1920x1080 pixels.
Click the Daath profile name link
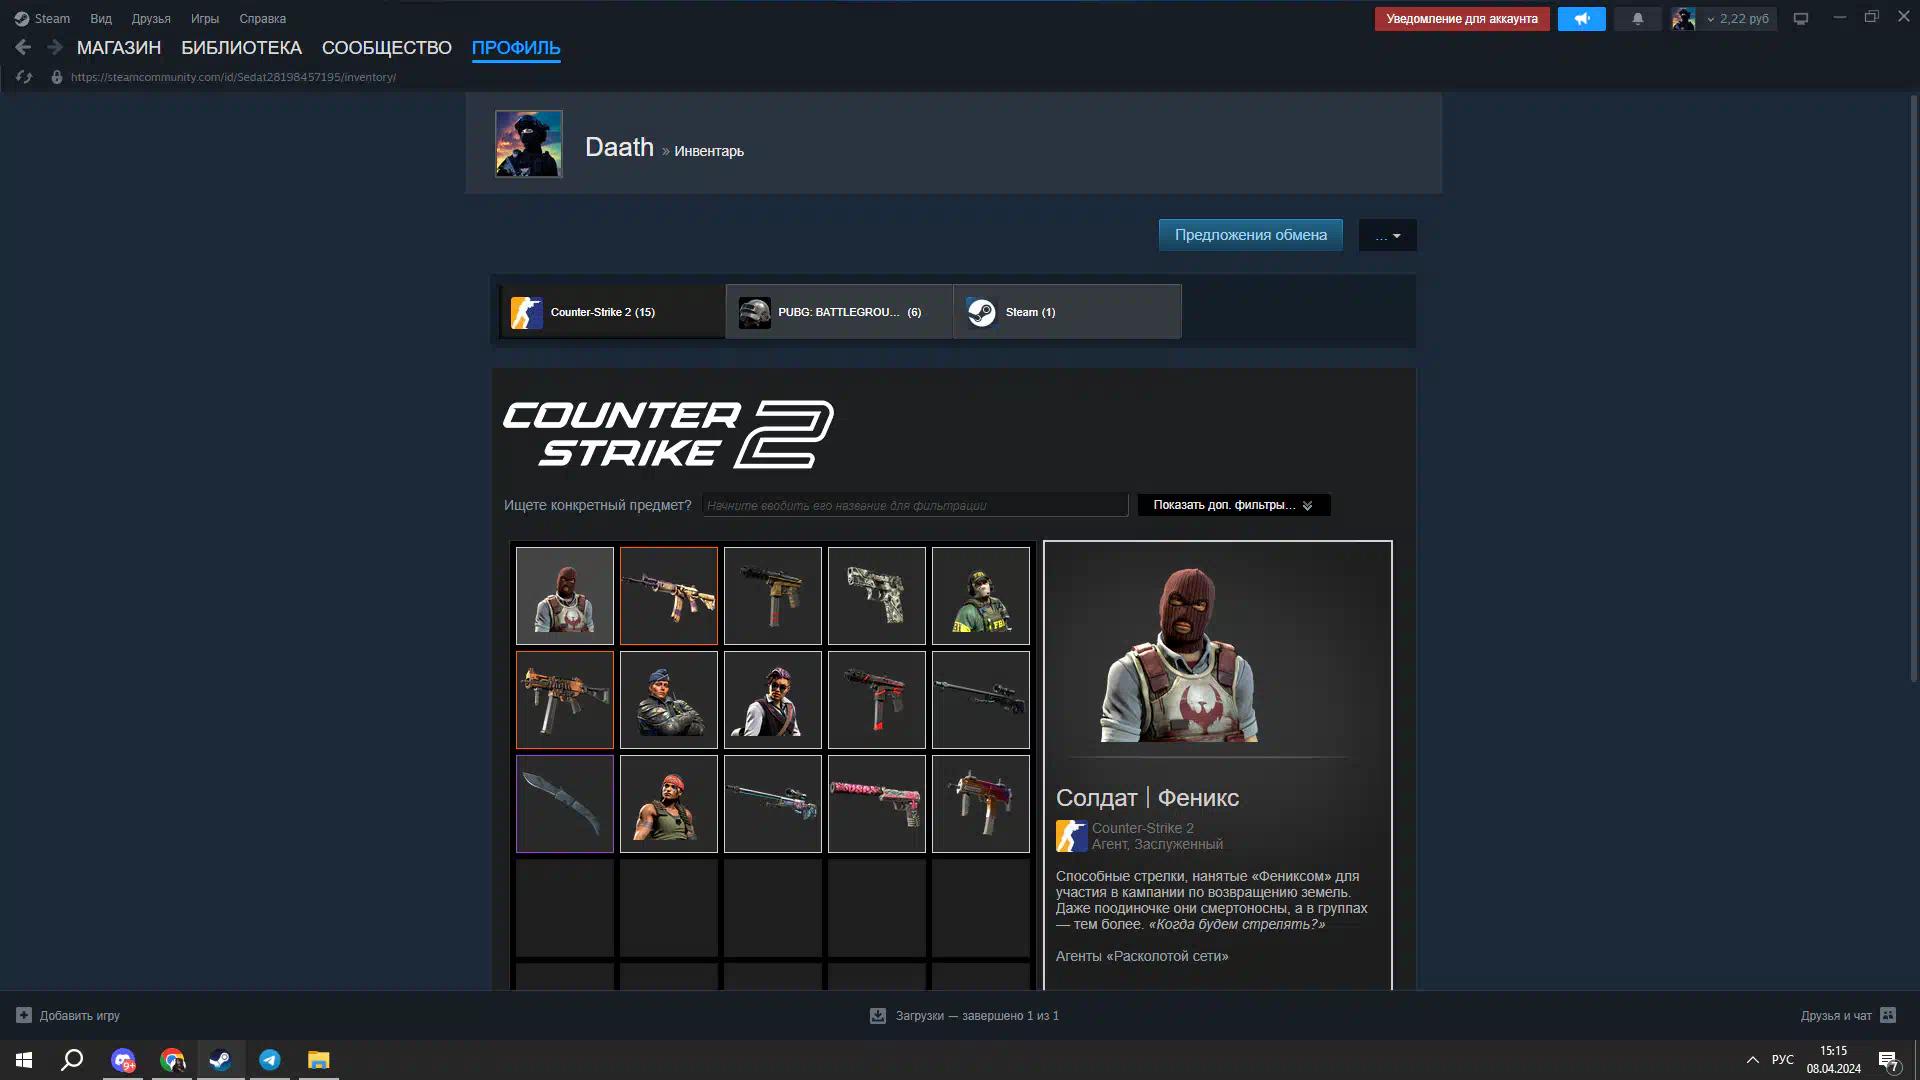619,147
